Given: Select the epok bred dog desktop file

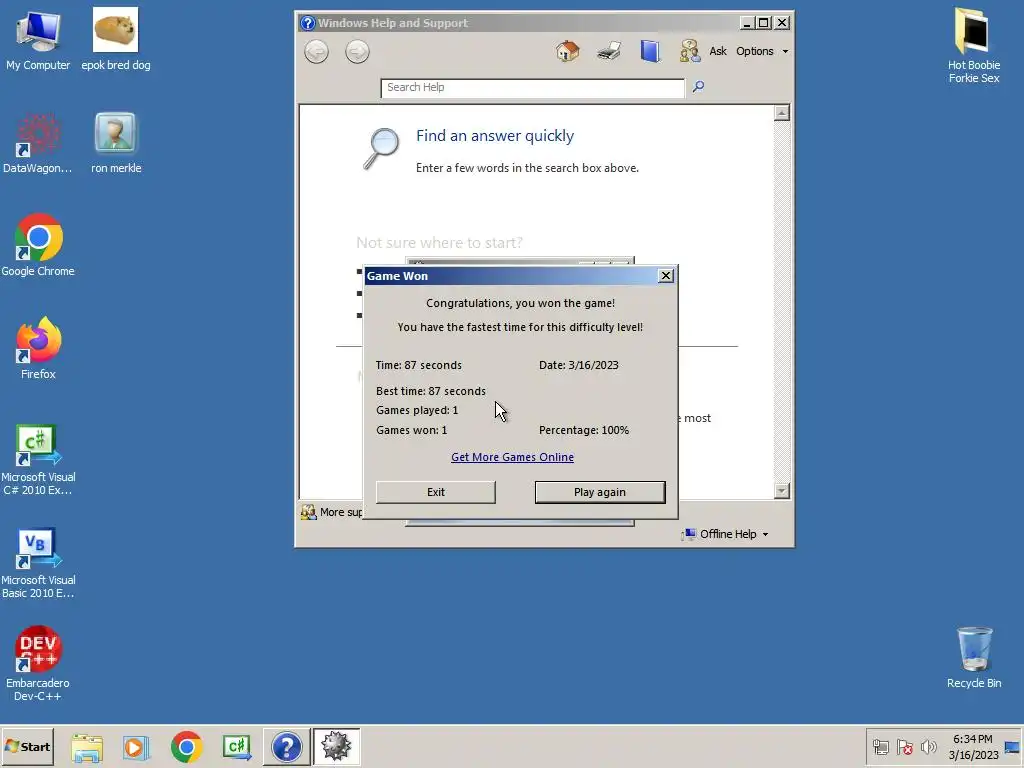Looking at the screenshot, I should 116,40.
